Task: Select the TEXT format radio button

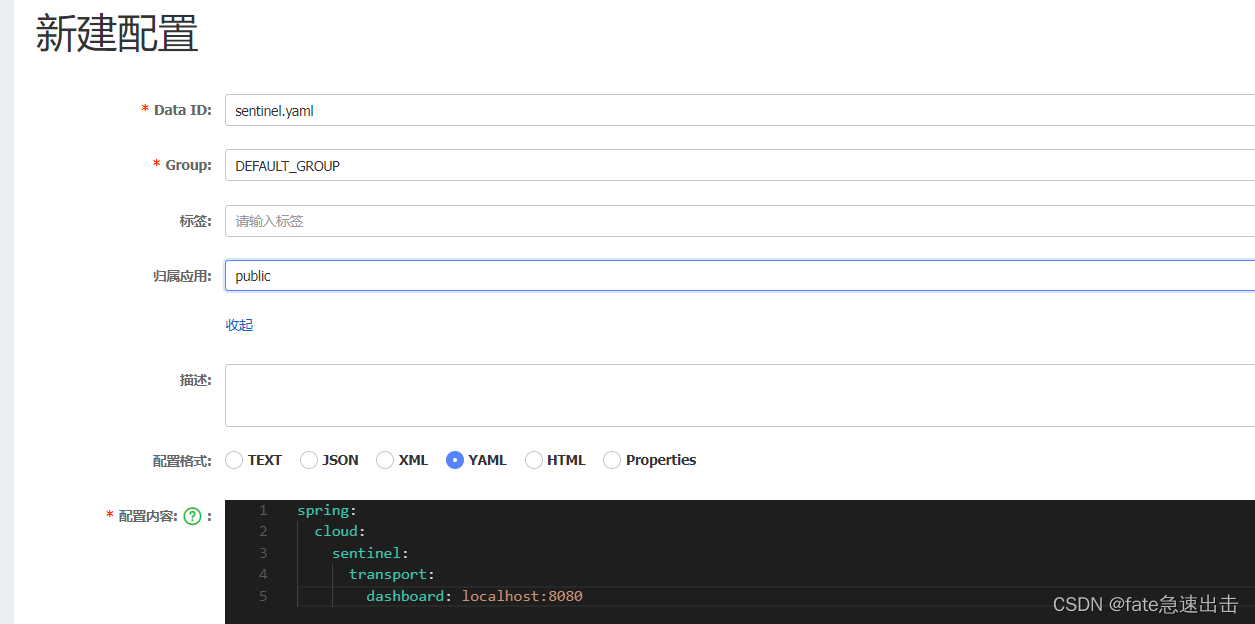Action: pos(234,460)
